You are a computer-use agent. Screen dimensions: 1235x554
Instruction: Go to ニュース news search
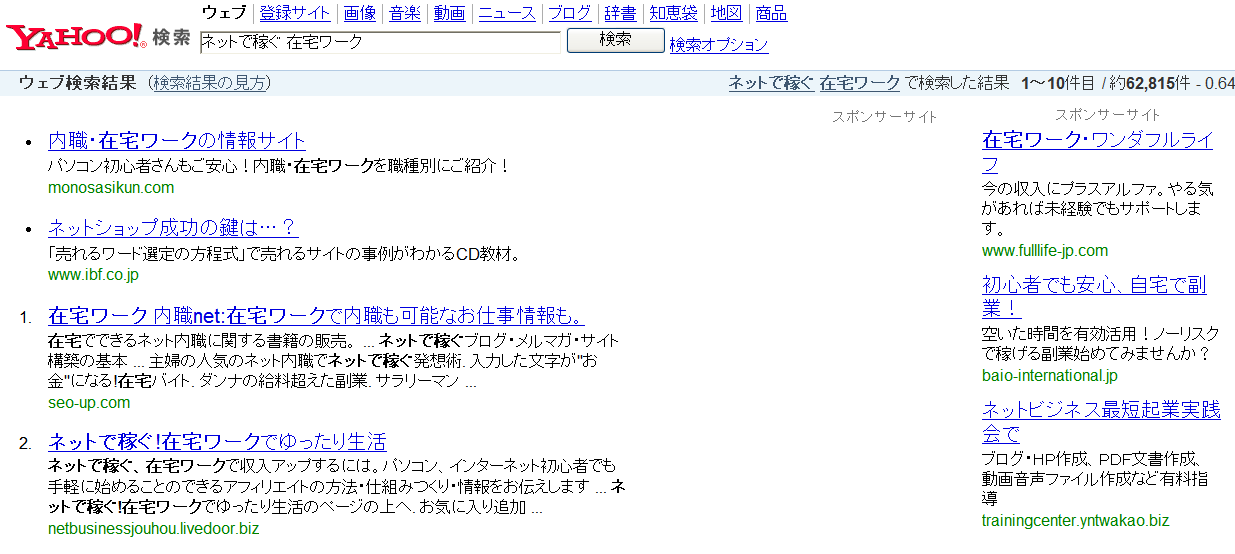pos(507,13)
